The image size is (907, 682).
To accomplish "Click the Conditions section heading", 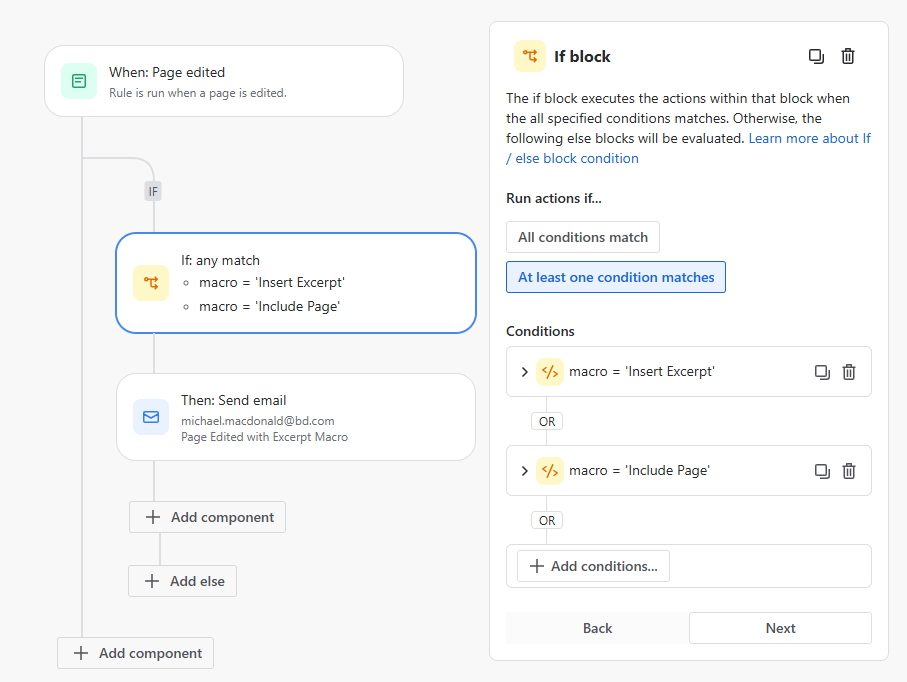I will [x=540, y=331].
